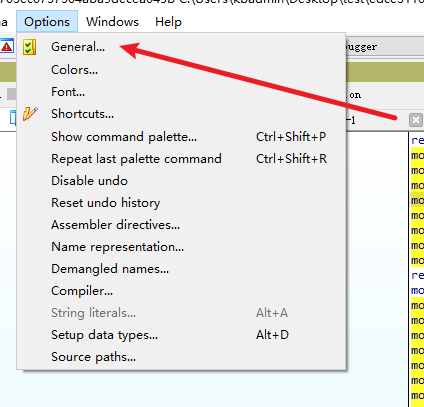Choose Colors... menu entry

click(x=181, y=70)
